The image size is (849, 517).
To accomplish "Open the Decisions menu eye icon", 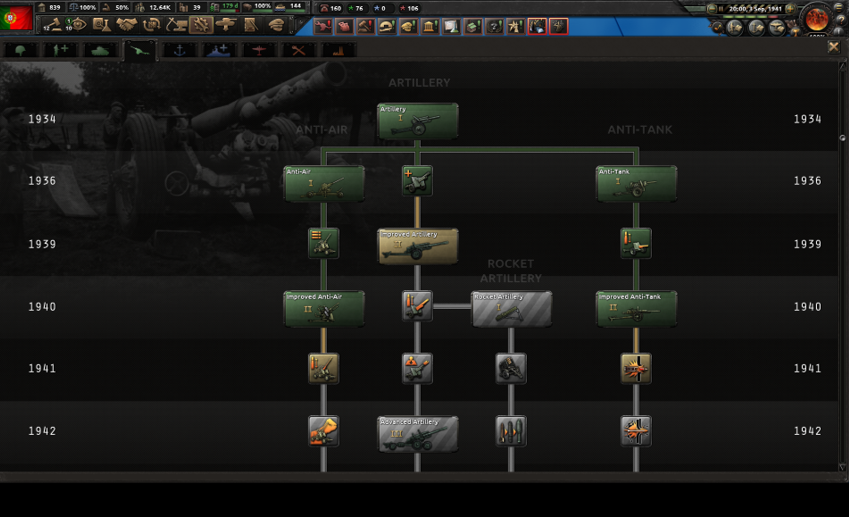I will [79, 25].
